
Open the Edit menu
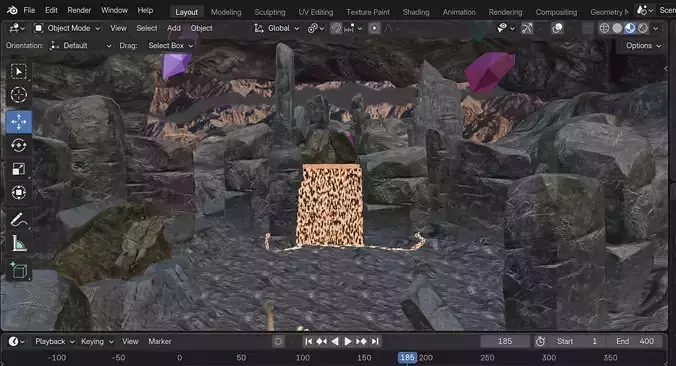pos(51,10)
